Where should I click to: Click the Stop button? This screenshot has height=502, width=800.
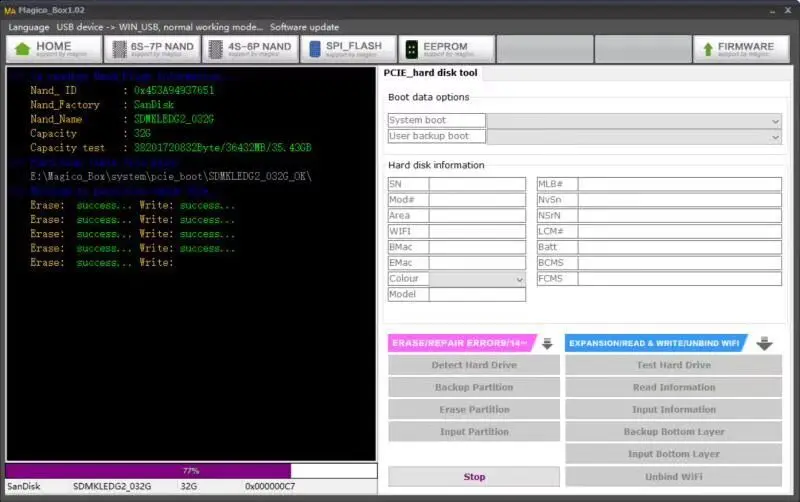474,476
